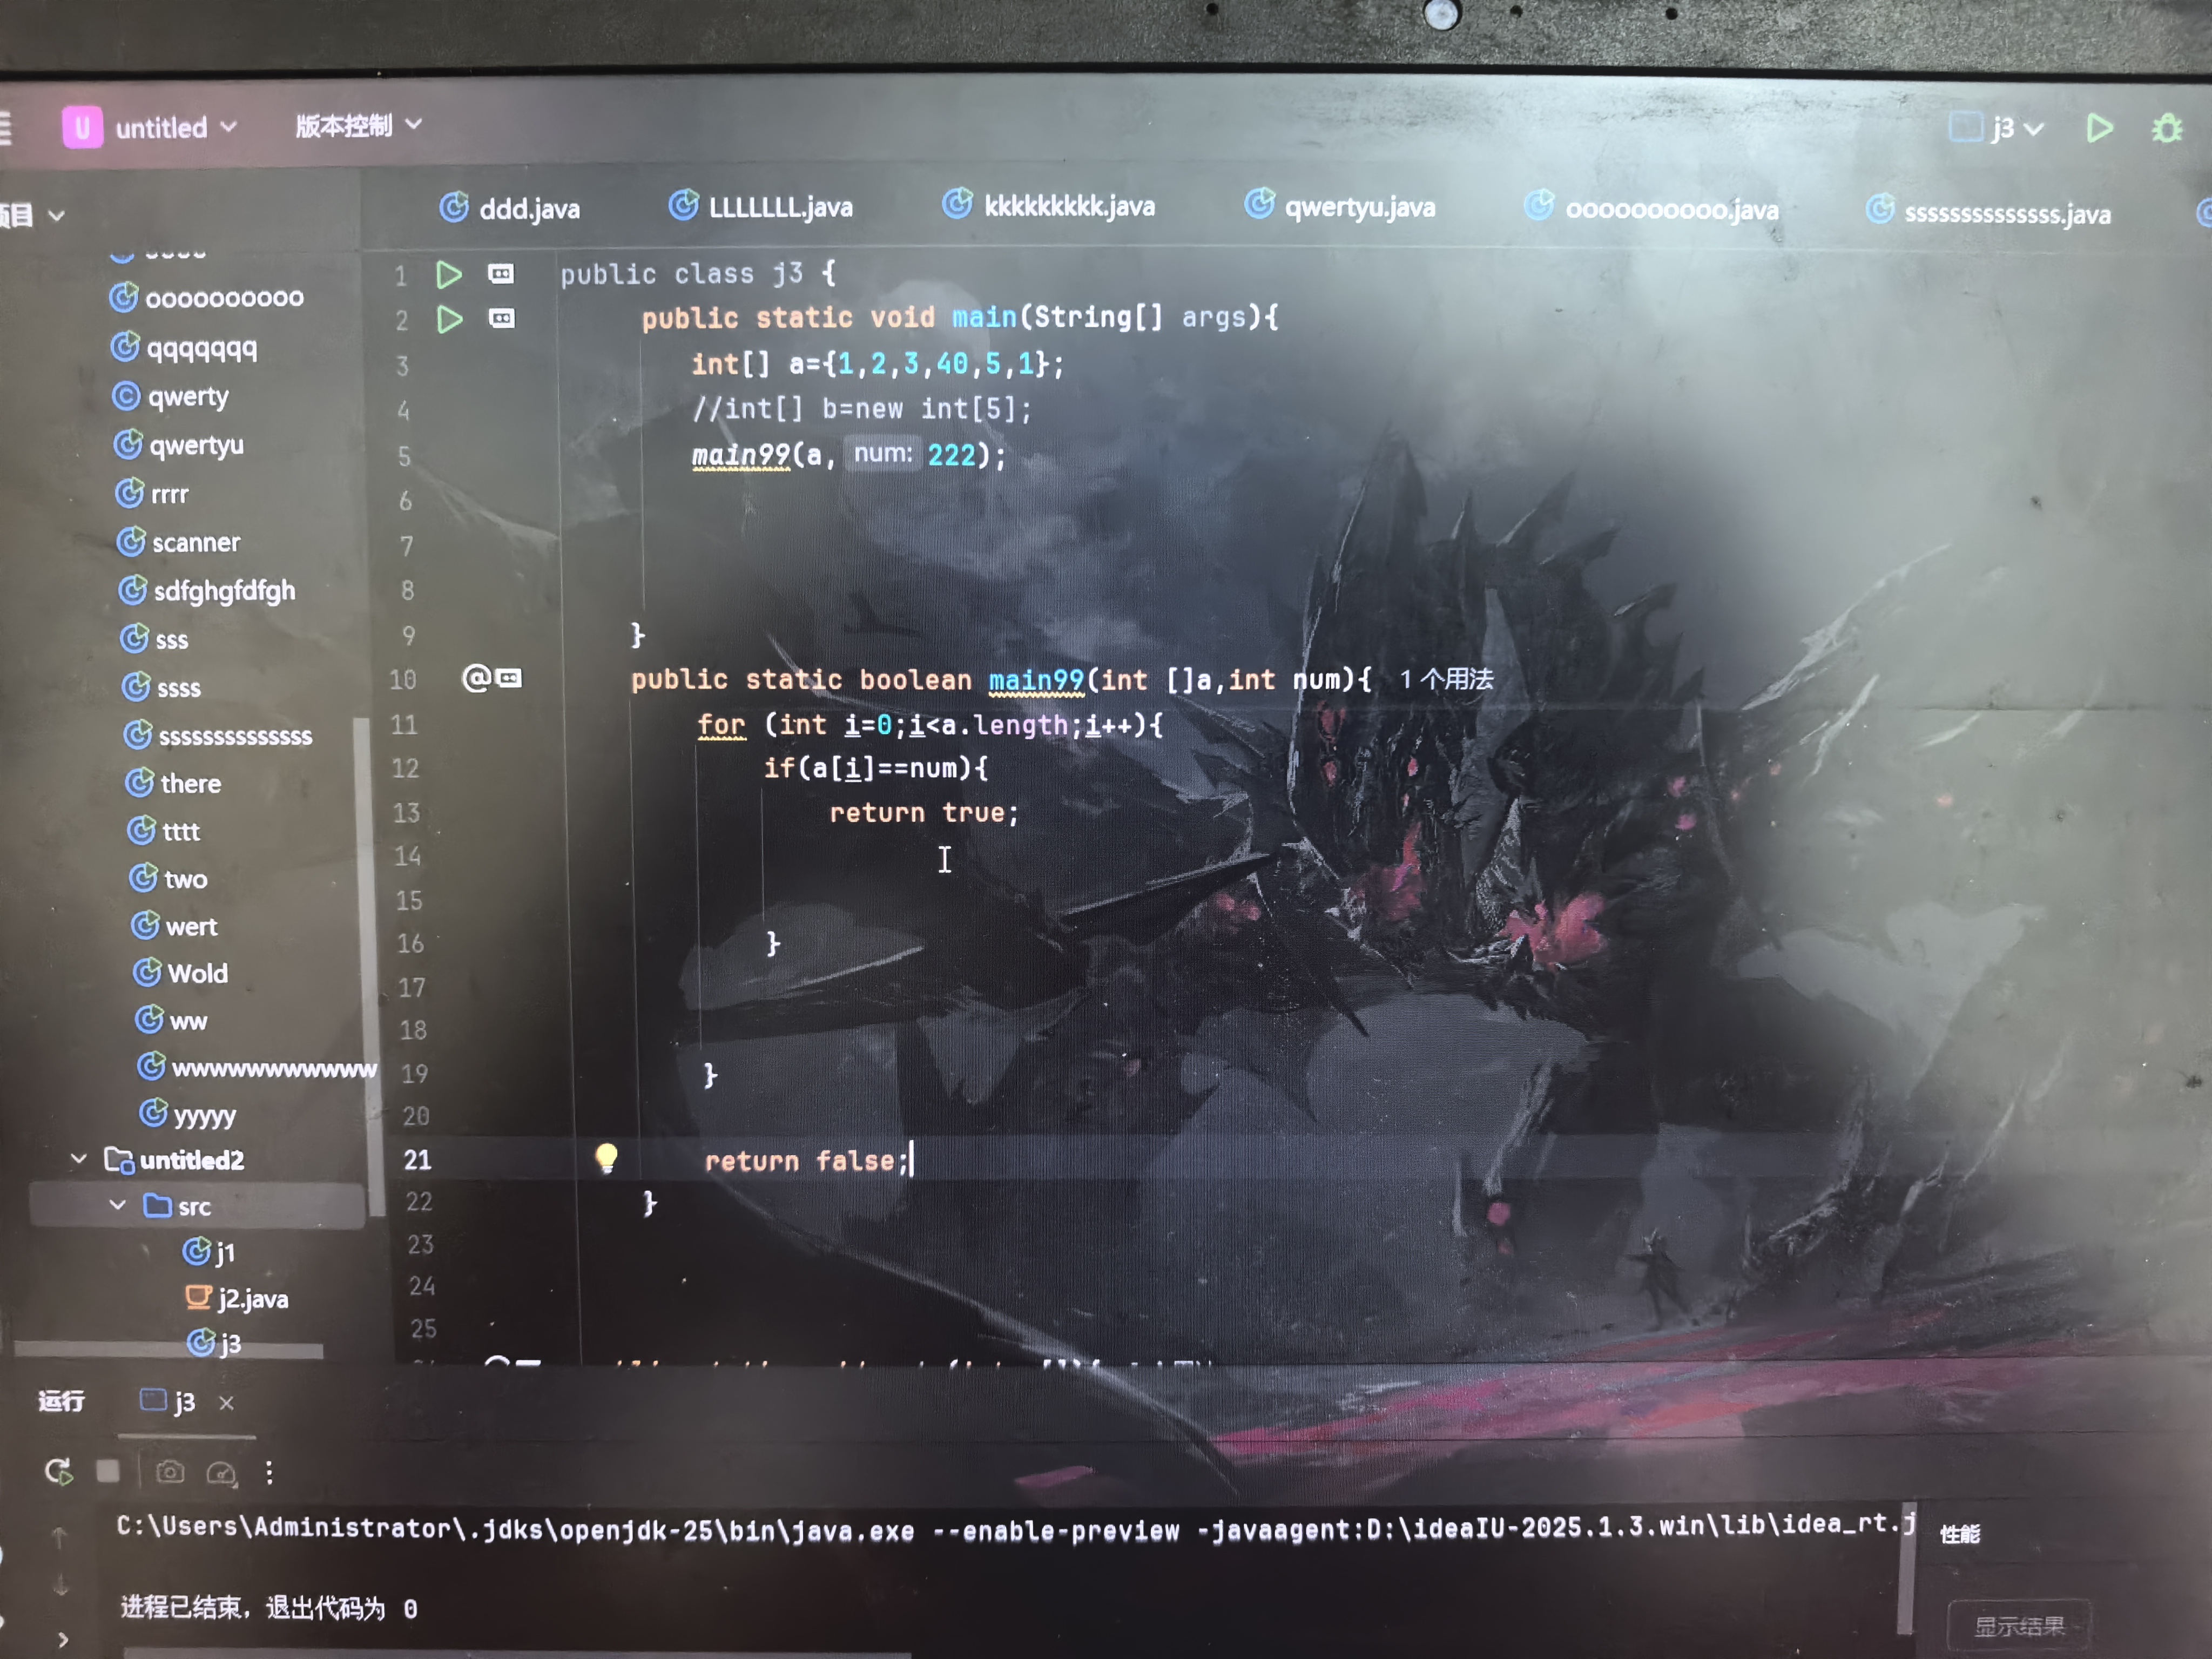Select the scanner class in project tree
The height and width of the screenshot is (1659, 2212).
195,542
